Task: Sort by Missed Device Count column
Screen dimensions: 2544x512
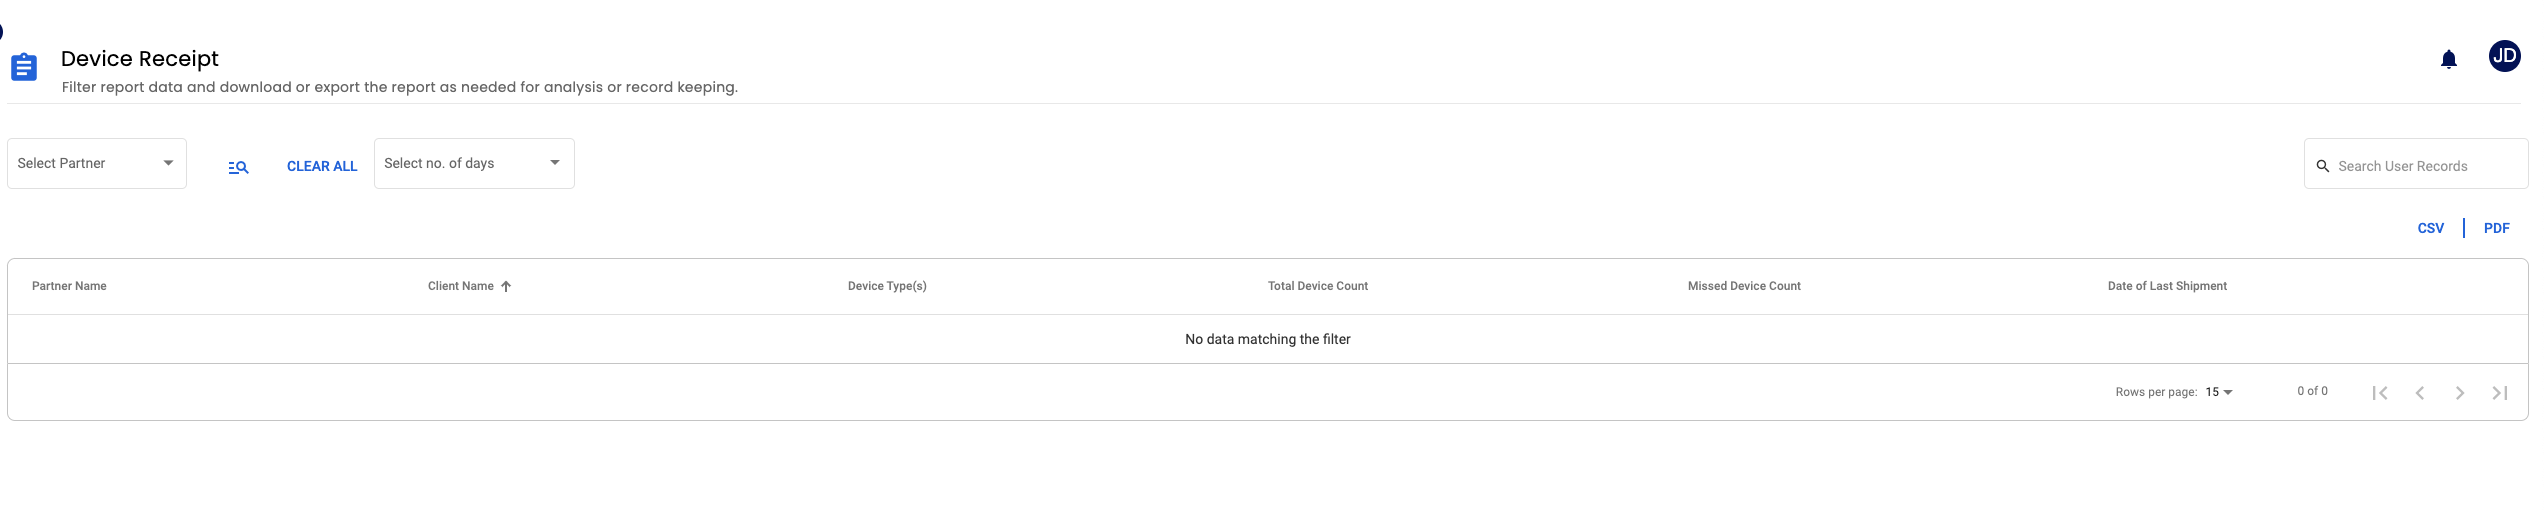Action: (1744, 286)
